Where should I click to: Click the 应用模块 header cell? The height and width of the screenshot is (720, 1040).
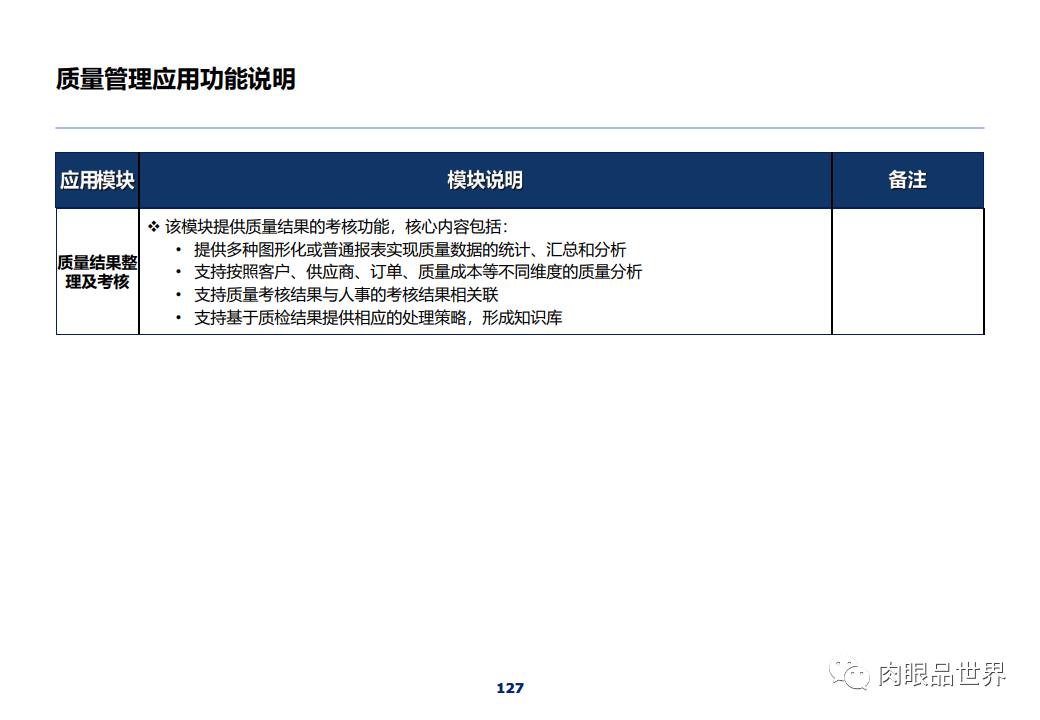(97, 180)
